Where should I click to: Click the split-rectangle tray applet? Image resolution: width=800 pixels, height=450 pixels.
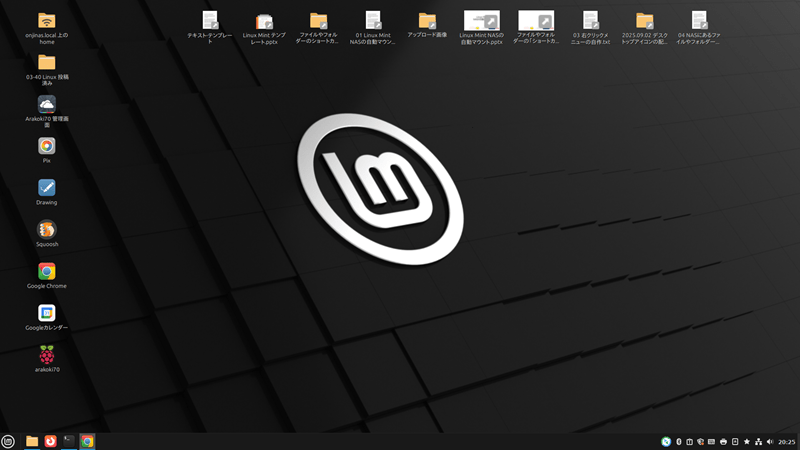(x=689, y=442)
